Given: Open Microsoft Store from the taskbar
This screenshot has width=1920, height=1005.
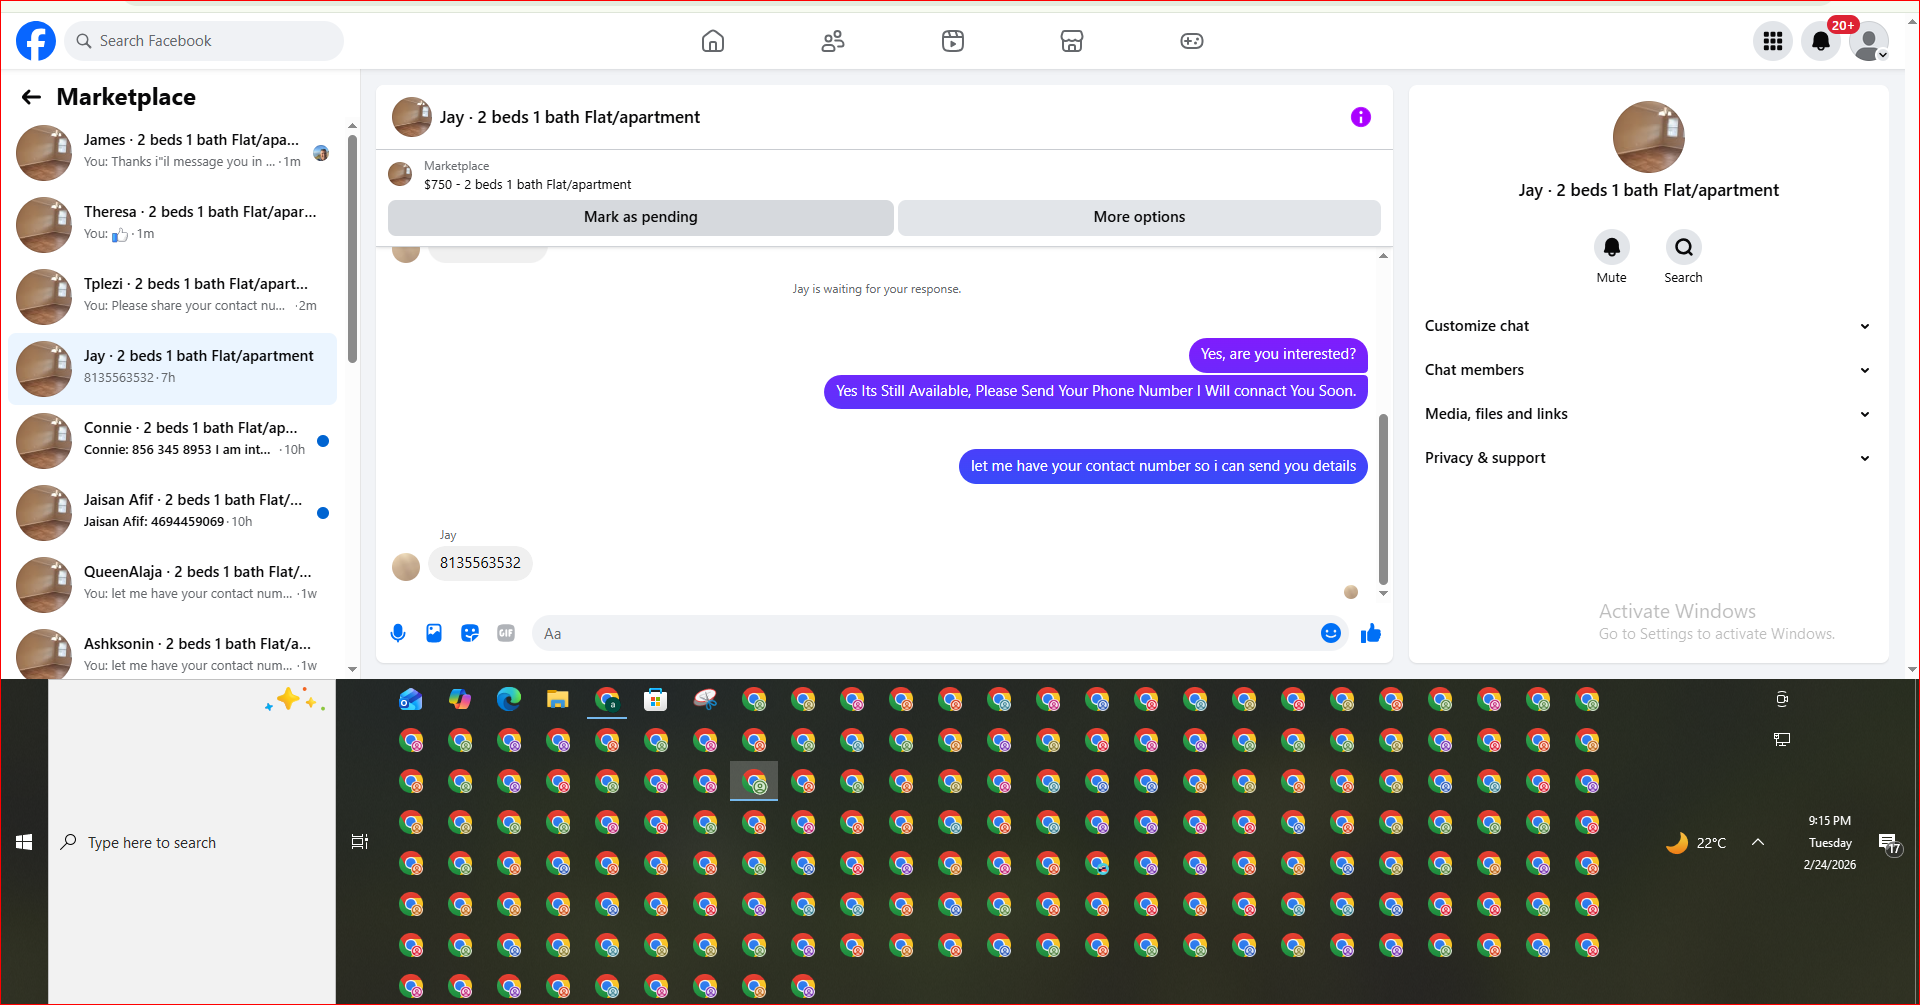Looking at the screenshot, I should tap(656, 700).
